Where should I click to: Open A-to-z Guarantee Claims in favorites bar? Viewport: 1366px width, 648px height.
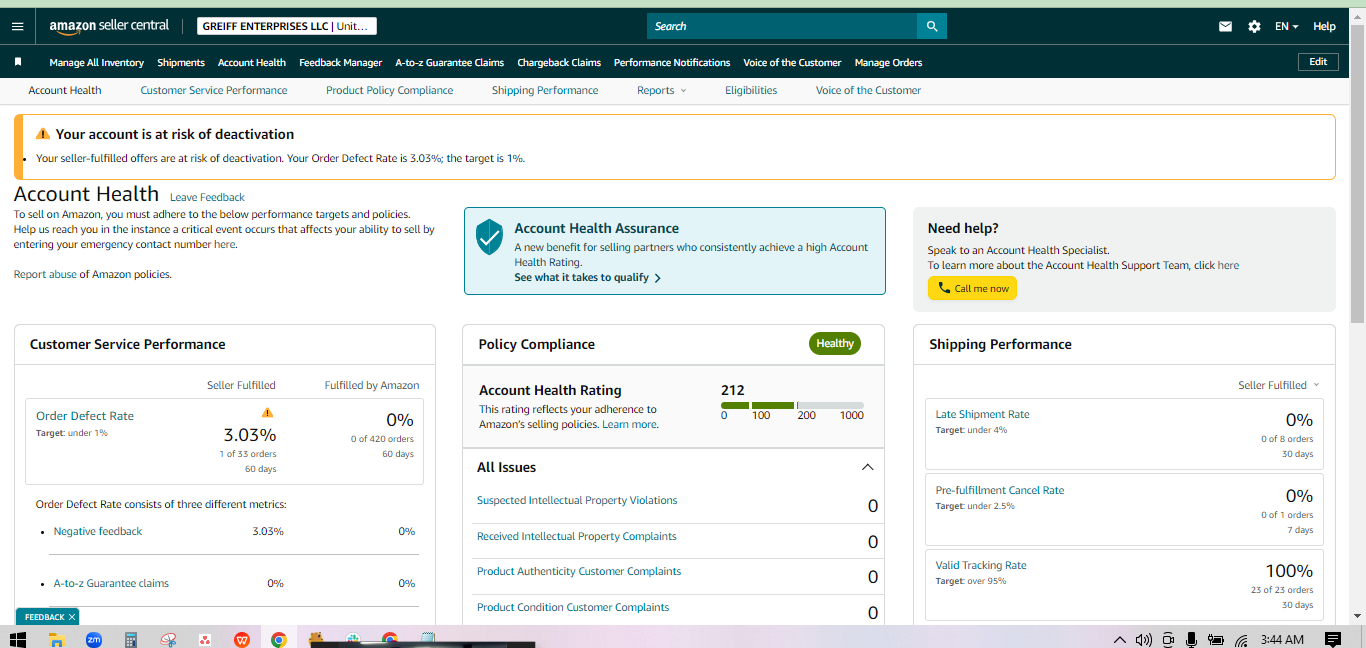click(x=449, y=62)
